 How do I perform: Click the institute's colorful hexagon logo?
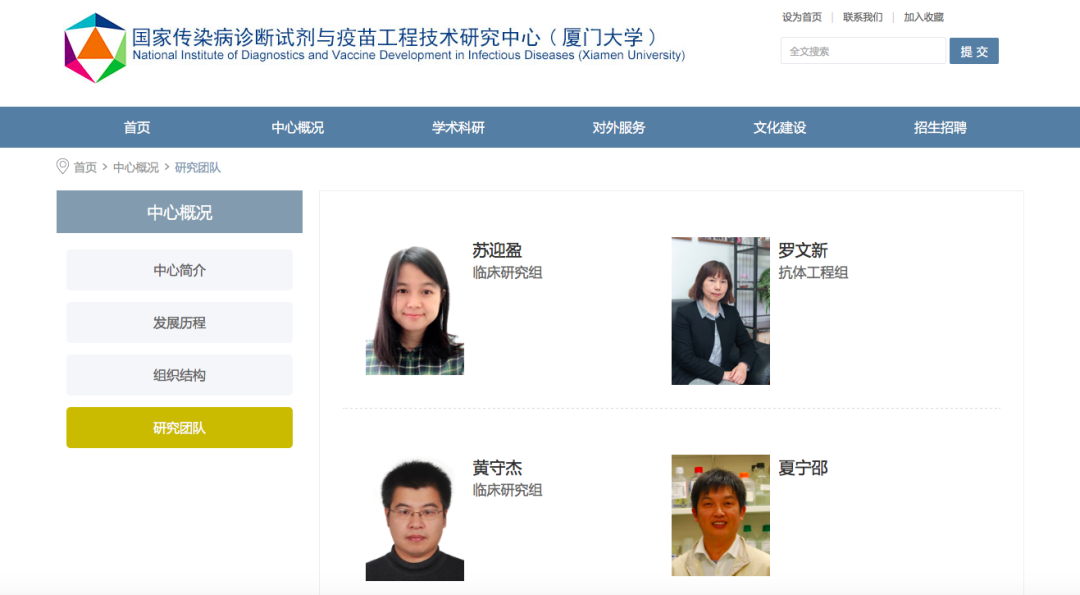click(95, 48)
